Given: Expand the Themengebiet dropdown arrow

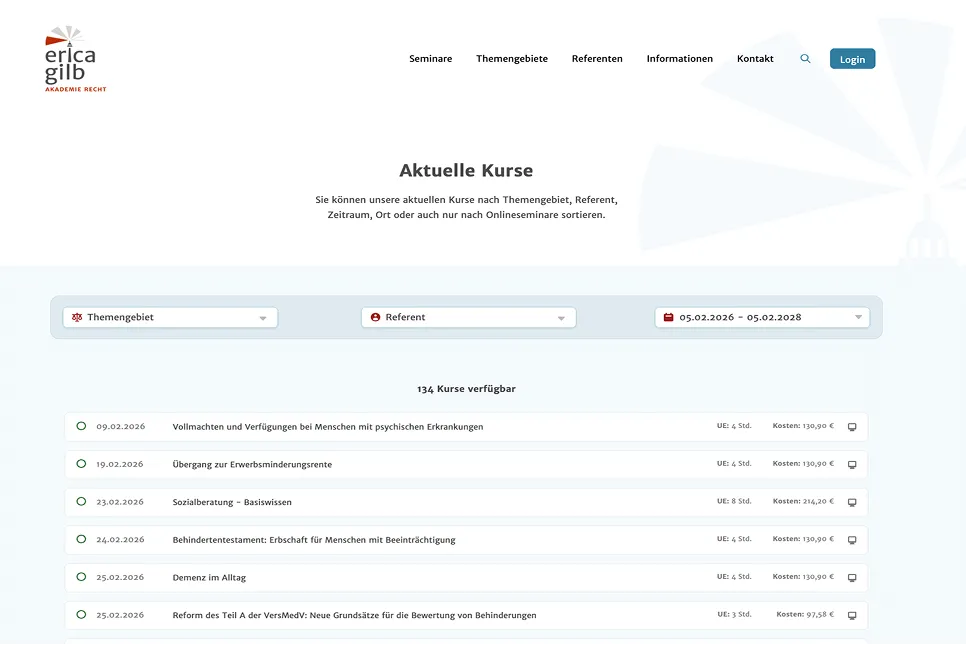Looking at the screenshot, I should (x=263, y=318).
